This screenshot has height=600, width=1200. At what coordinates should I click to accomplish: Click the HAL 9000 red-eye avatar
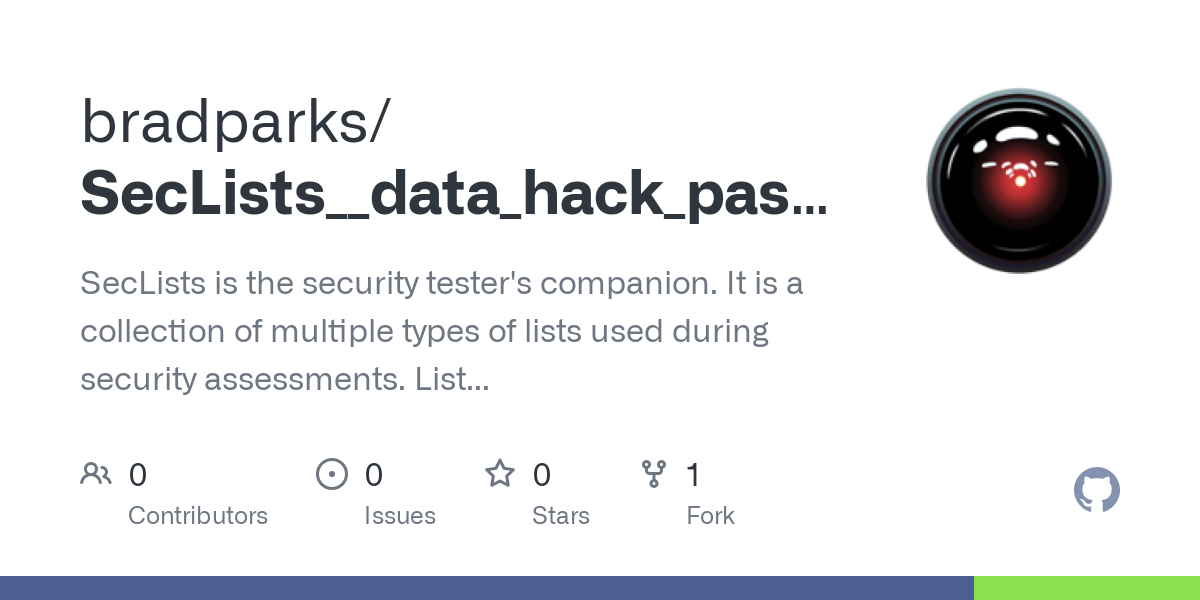pyautogui.click(x=1019, y=180)
